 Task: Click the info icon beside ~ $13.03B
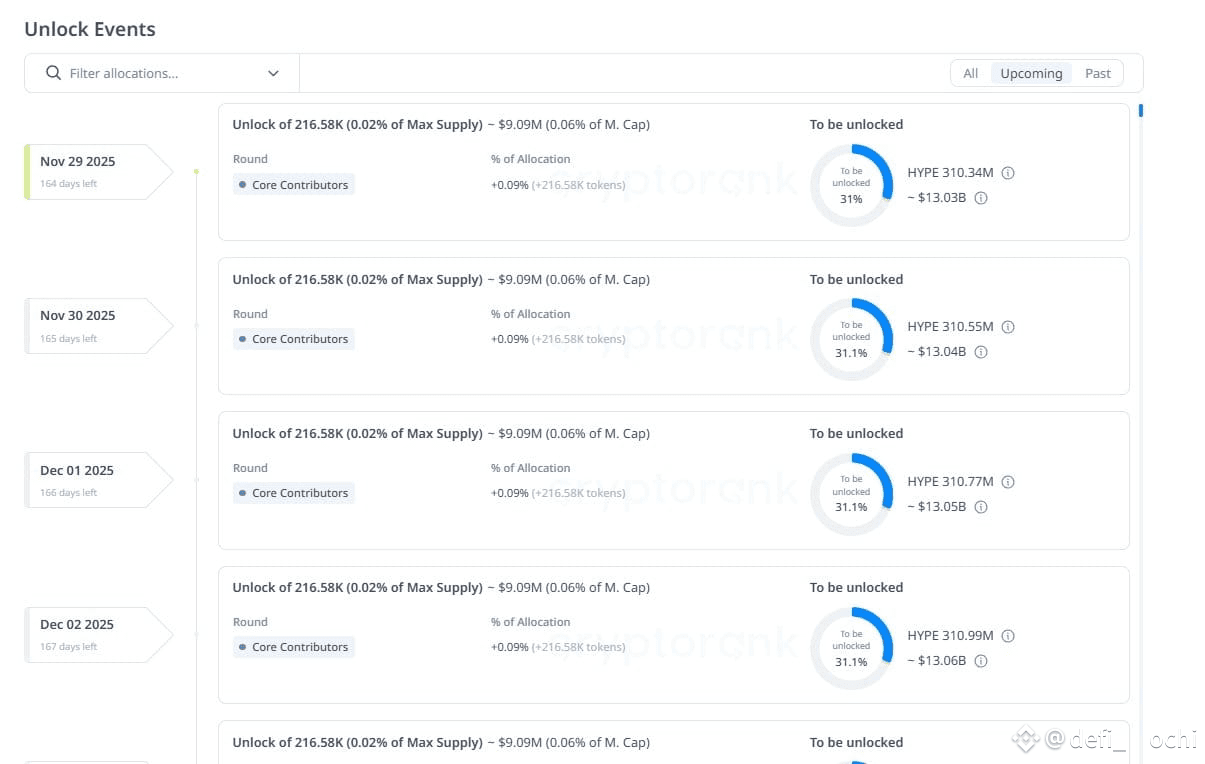(x=981, y=198)
